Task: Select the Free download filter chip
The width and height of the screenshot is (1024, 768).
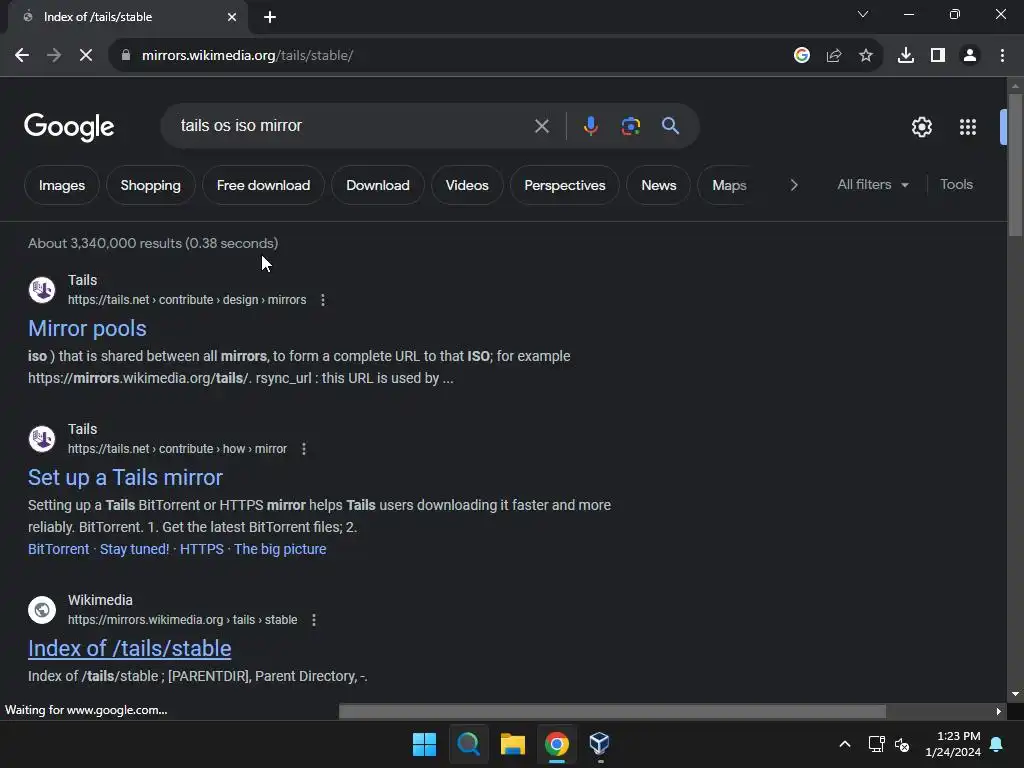Action: point(263,185)
